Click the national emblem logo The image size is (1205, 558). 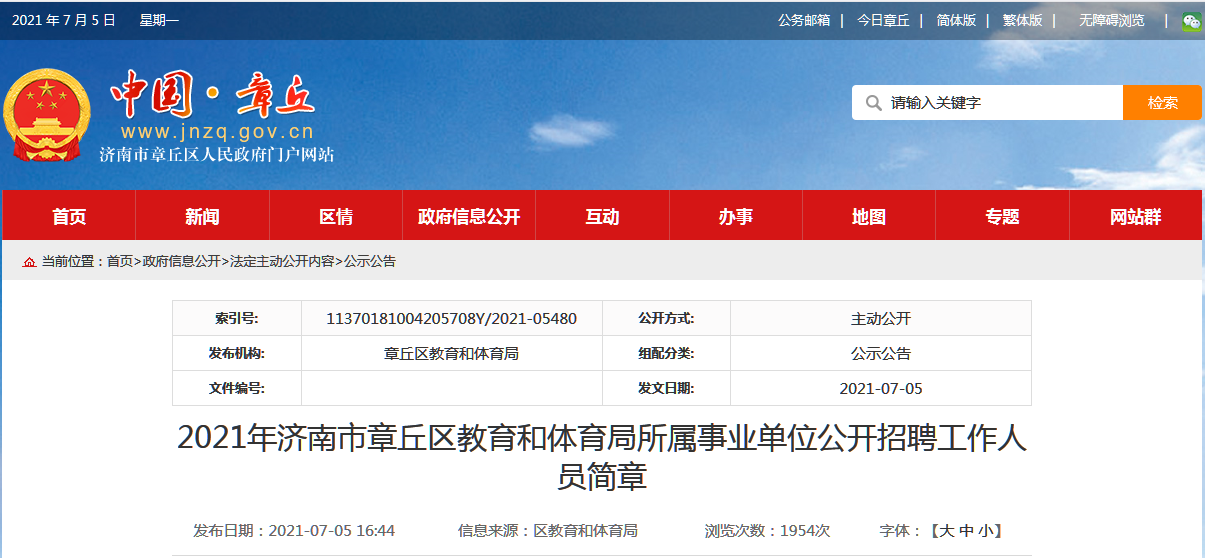[46, 116]
